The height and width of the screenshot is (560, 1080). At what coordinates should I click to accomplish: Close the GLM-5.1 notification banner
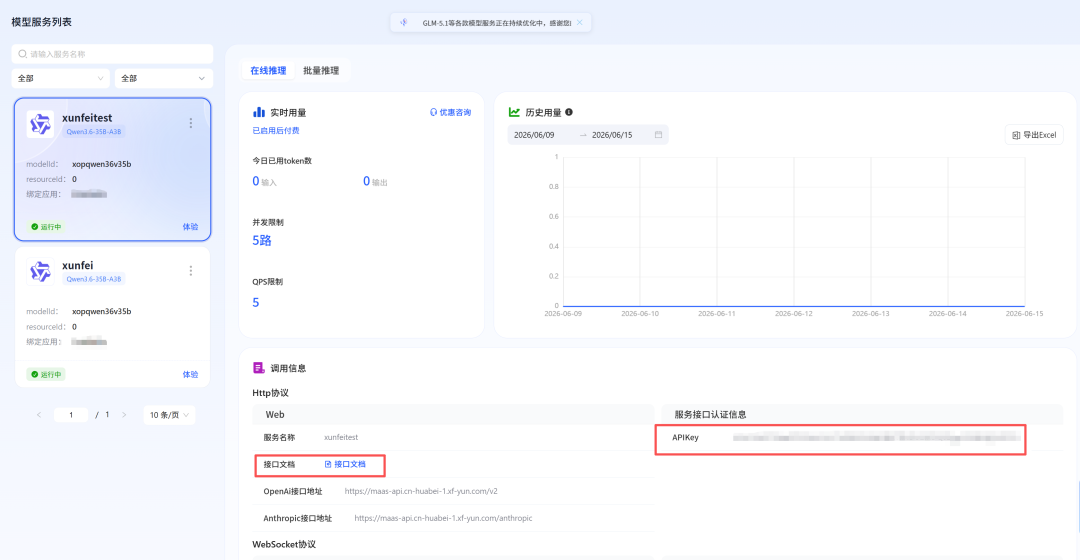(580, 23)
